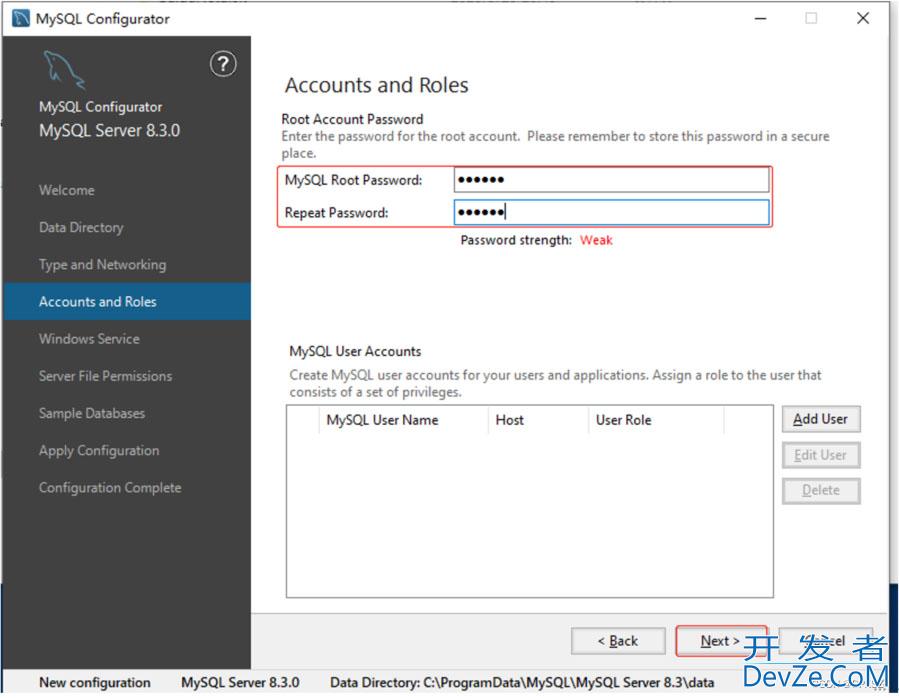The image size is (899, 698).
Task: Click the Add User button
Action: click(820, 419)
